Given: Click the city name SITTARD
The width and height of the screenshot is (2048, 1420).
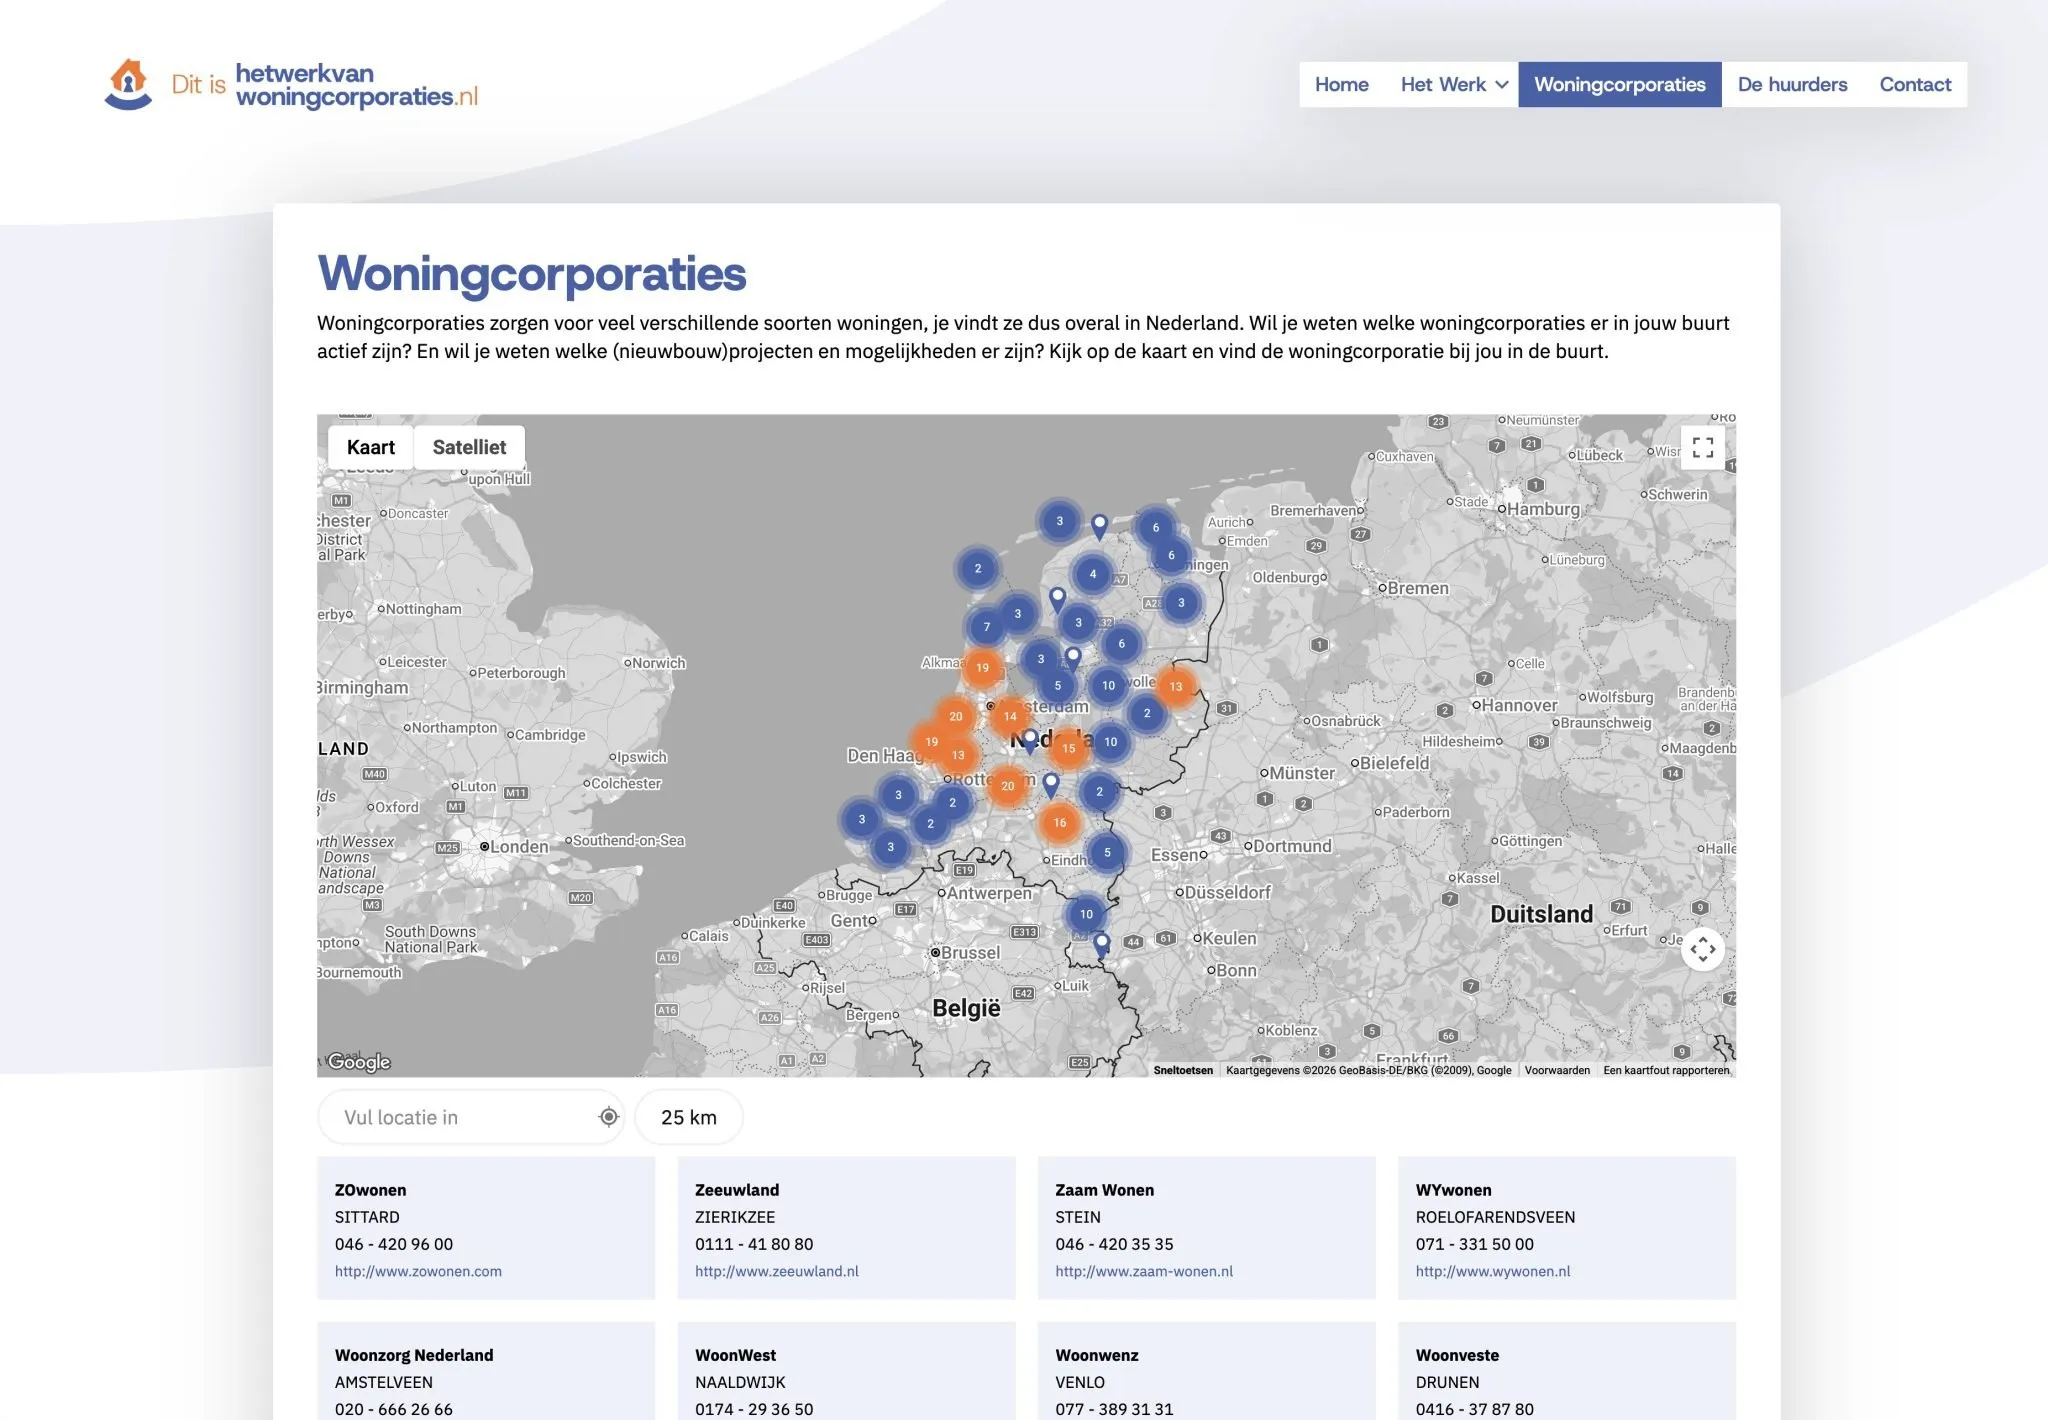Looking at the screenshot, I should coord(367,1217).
